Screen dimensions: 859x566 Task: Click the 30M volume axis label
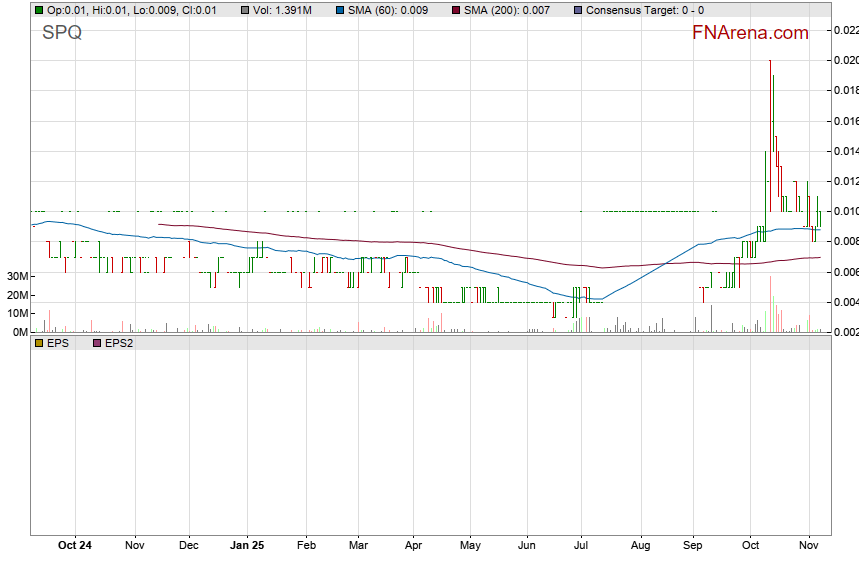[x=15, y=276]
